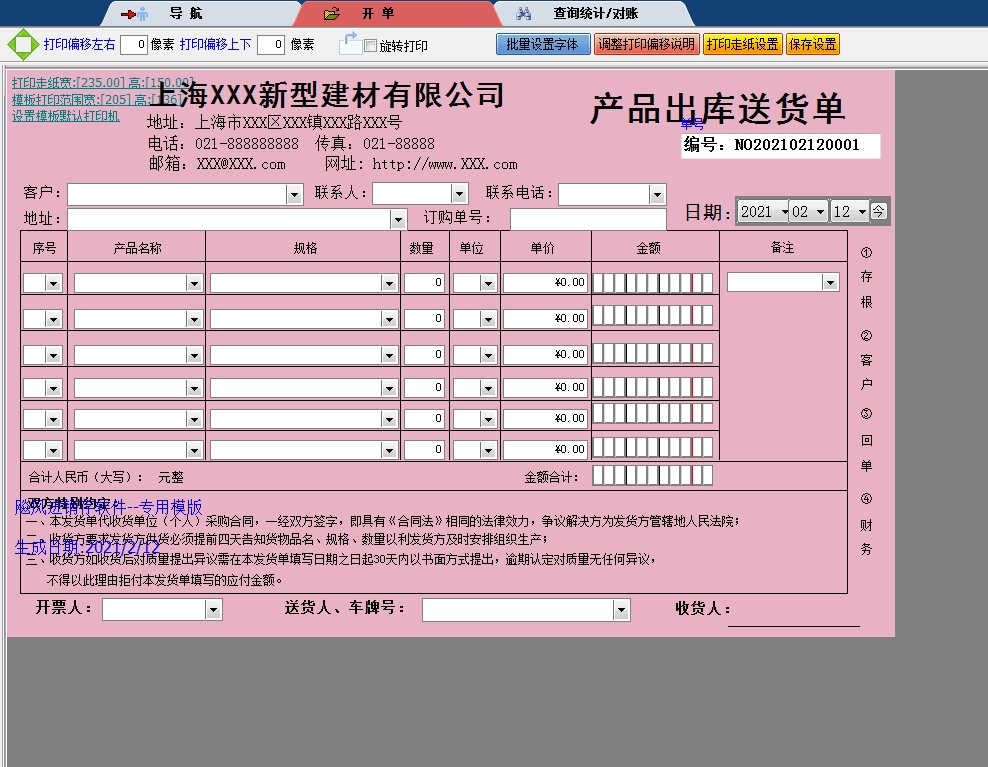
Task: Click the green print offset direction arrows icon
Action: pos(21,45)
